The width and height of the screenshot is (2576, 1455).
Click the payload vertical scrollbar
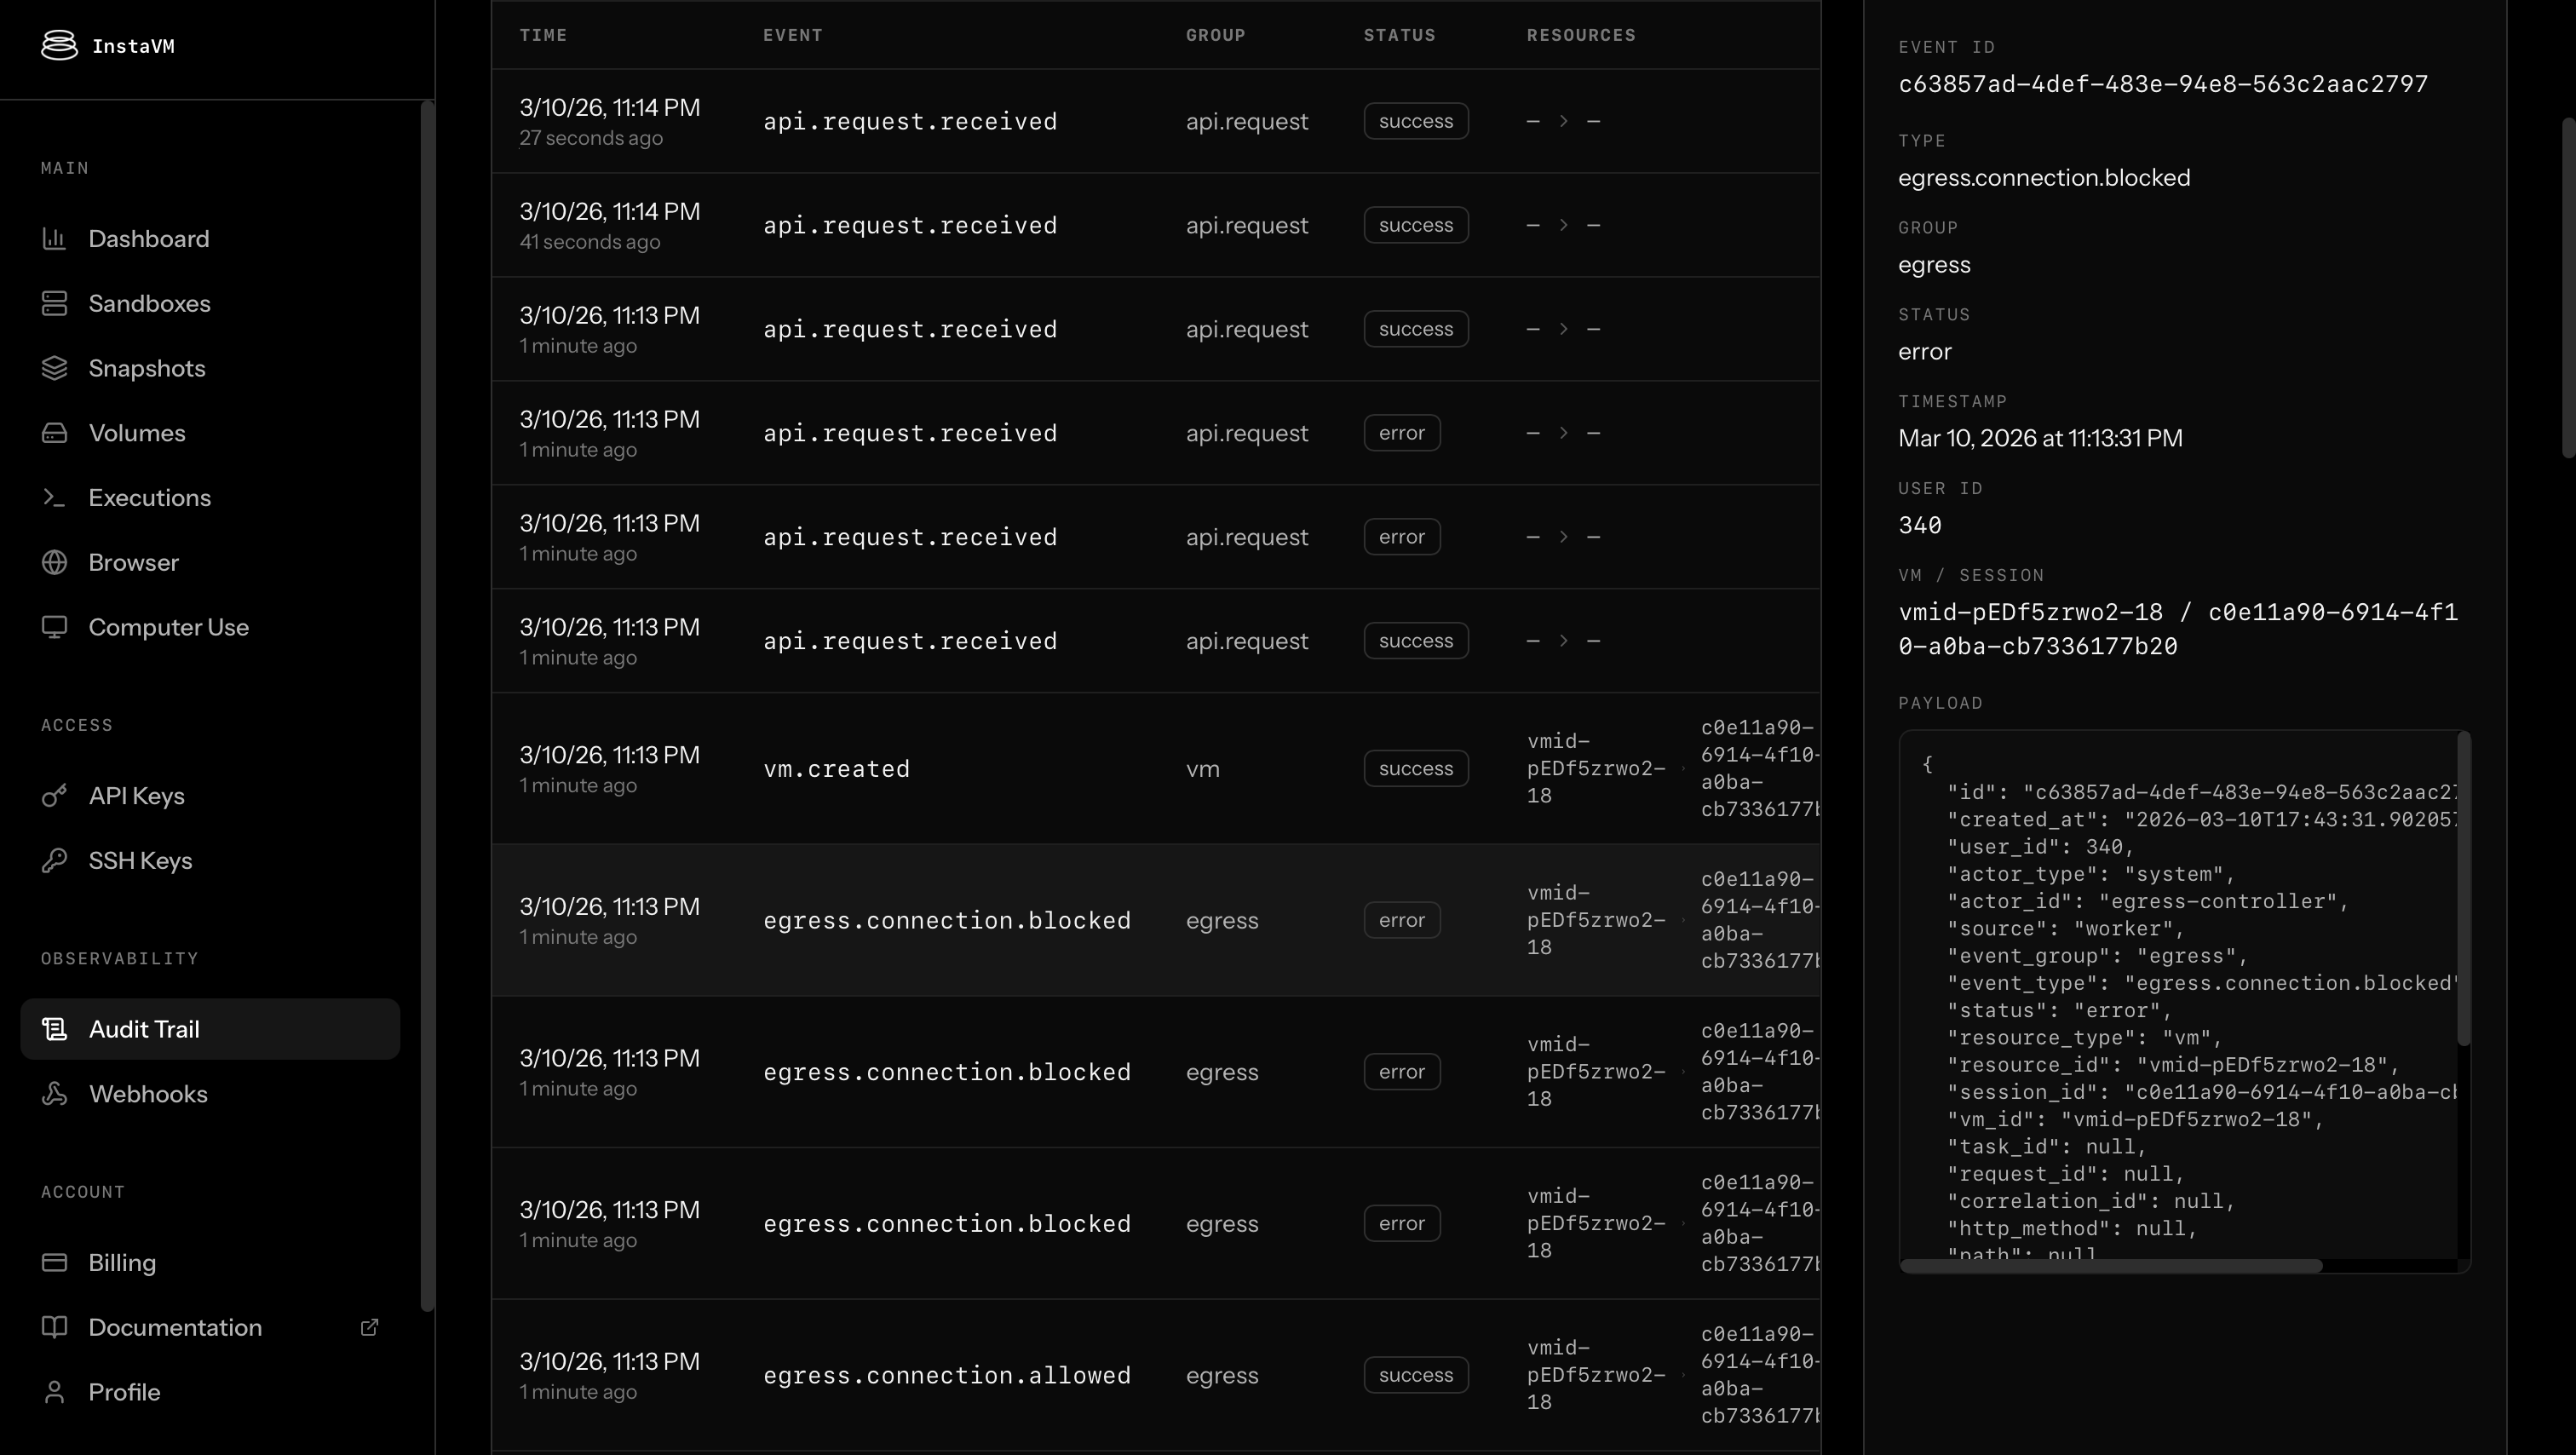(x=2464, y=890)
